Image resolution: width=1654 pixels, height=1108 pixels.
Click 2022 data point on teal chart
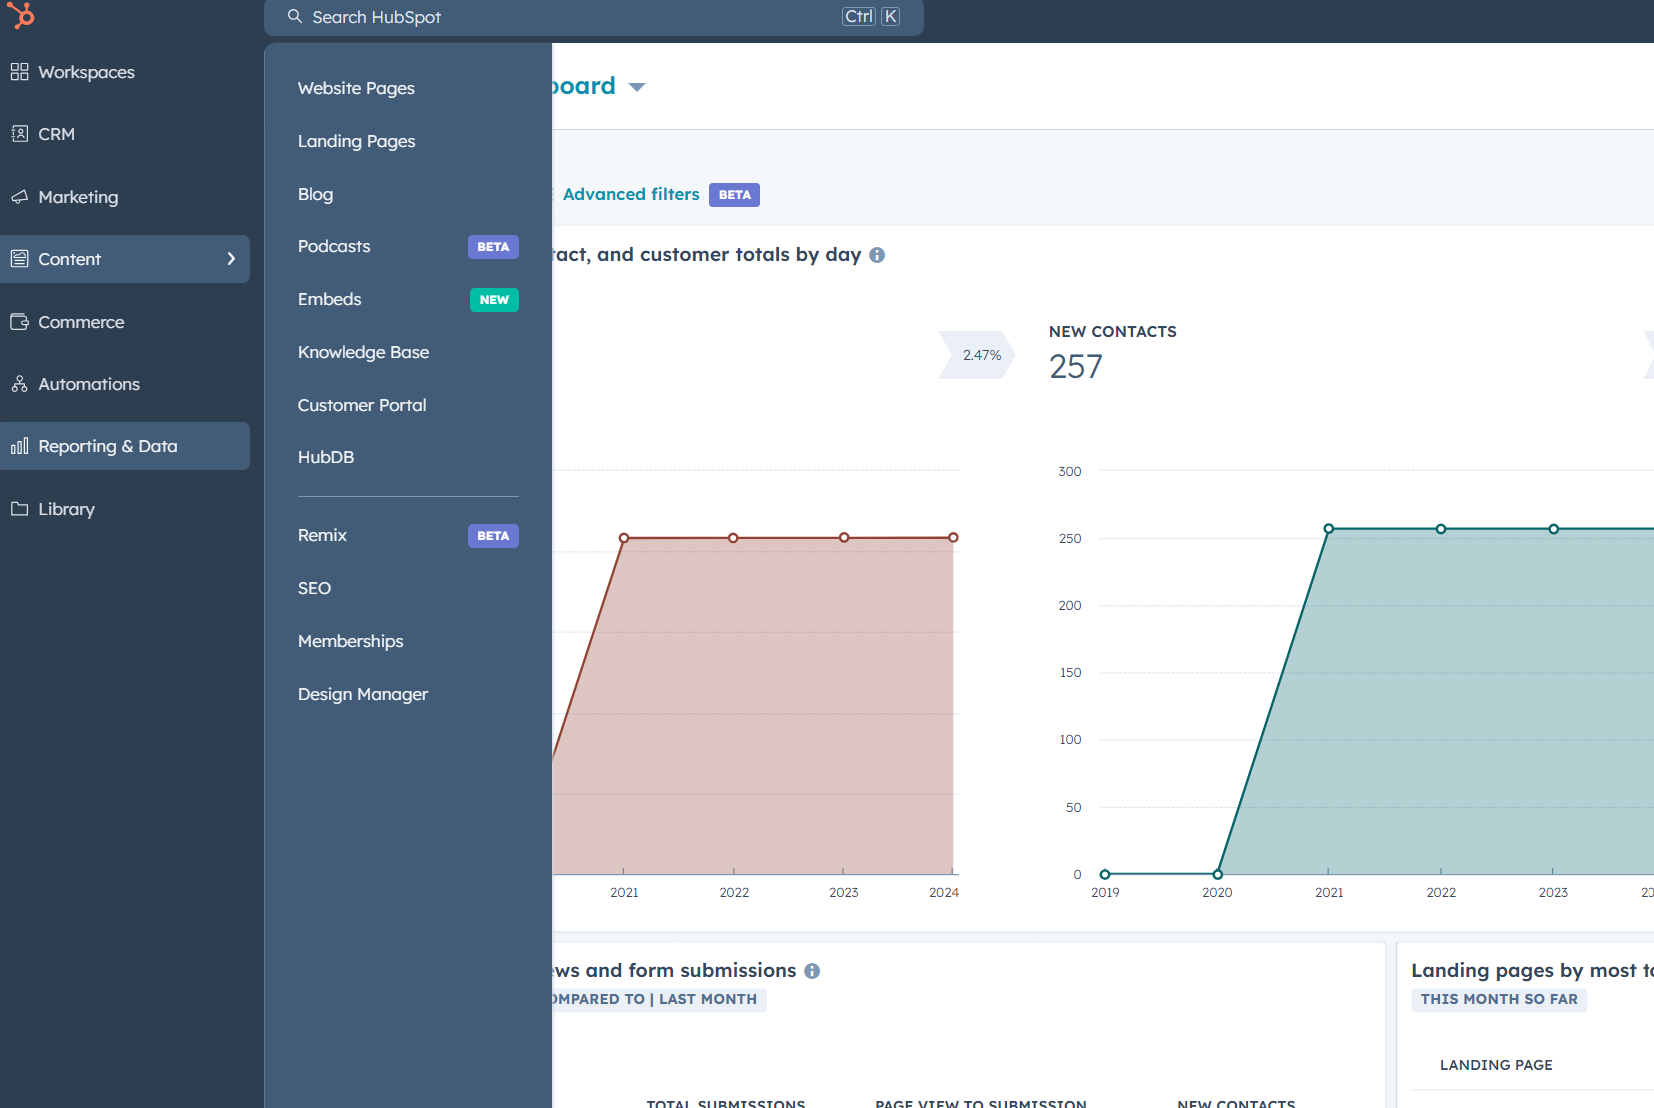click(x=1441, y=529)
